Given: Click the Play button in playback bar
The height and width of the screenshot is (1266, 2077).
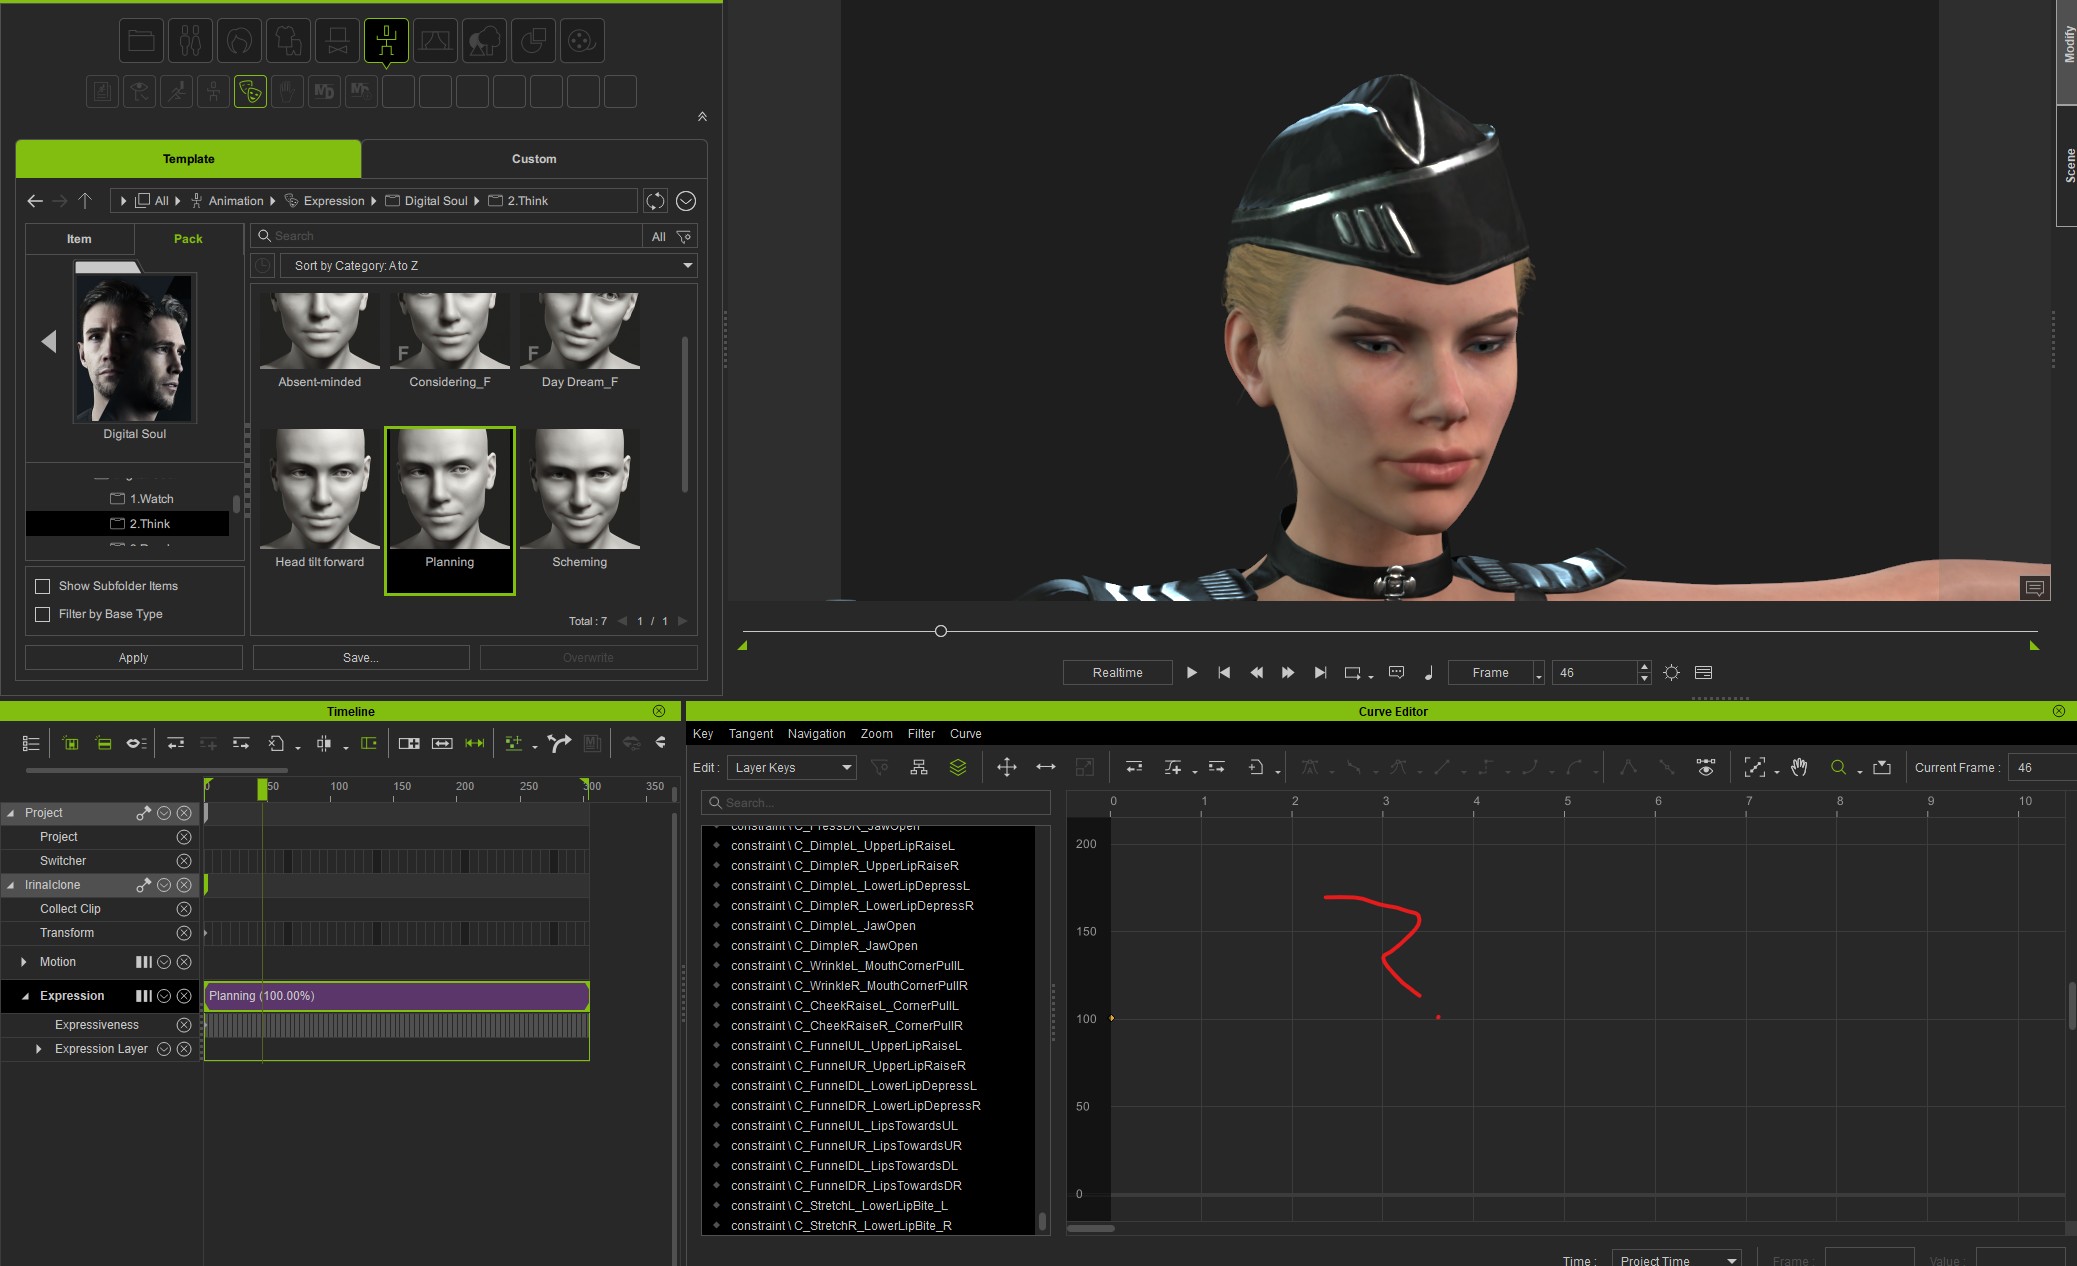Looking at the screenshot, I should tap(1191, 673).
